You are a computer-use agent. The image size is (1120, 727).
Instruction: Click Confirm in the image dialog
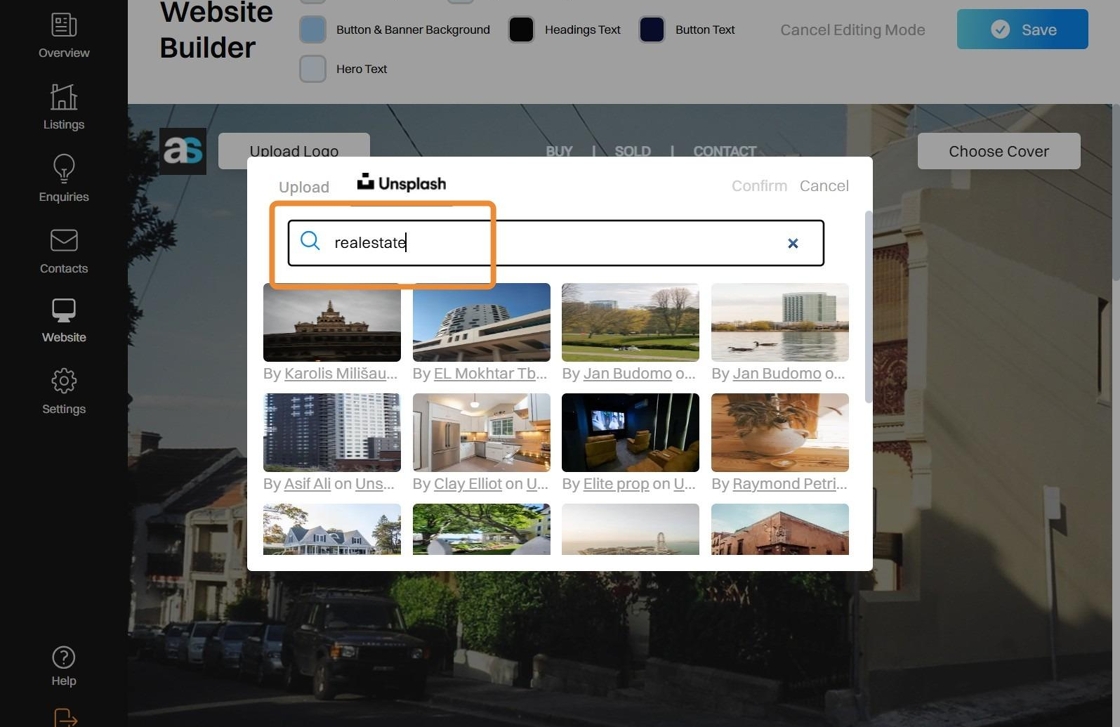[759, 186]
